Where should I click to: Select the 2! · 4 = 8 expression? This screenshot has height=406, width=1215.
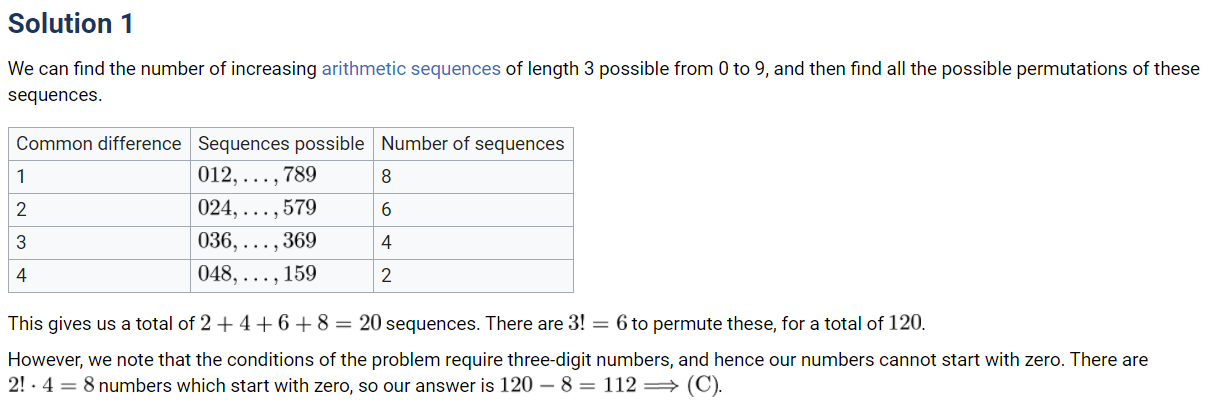point(51,386)
